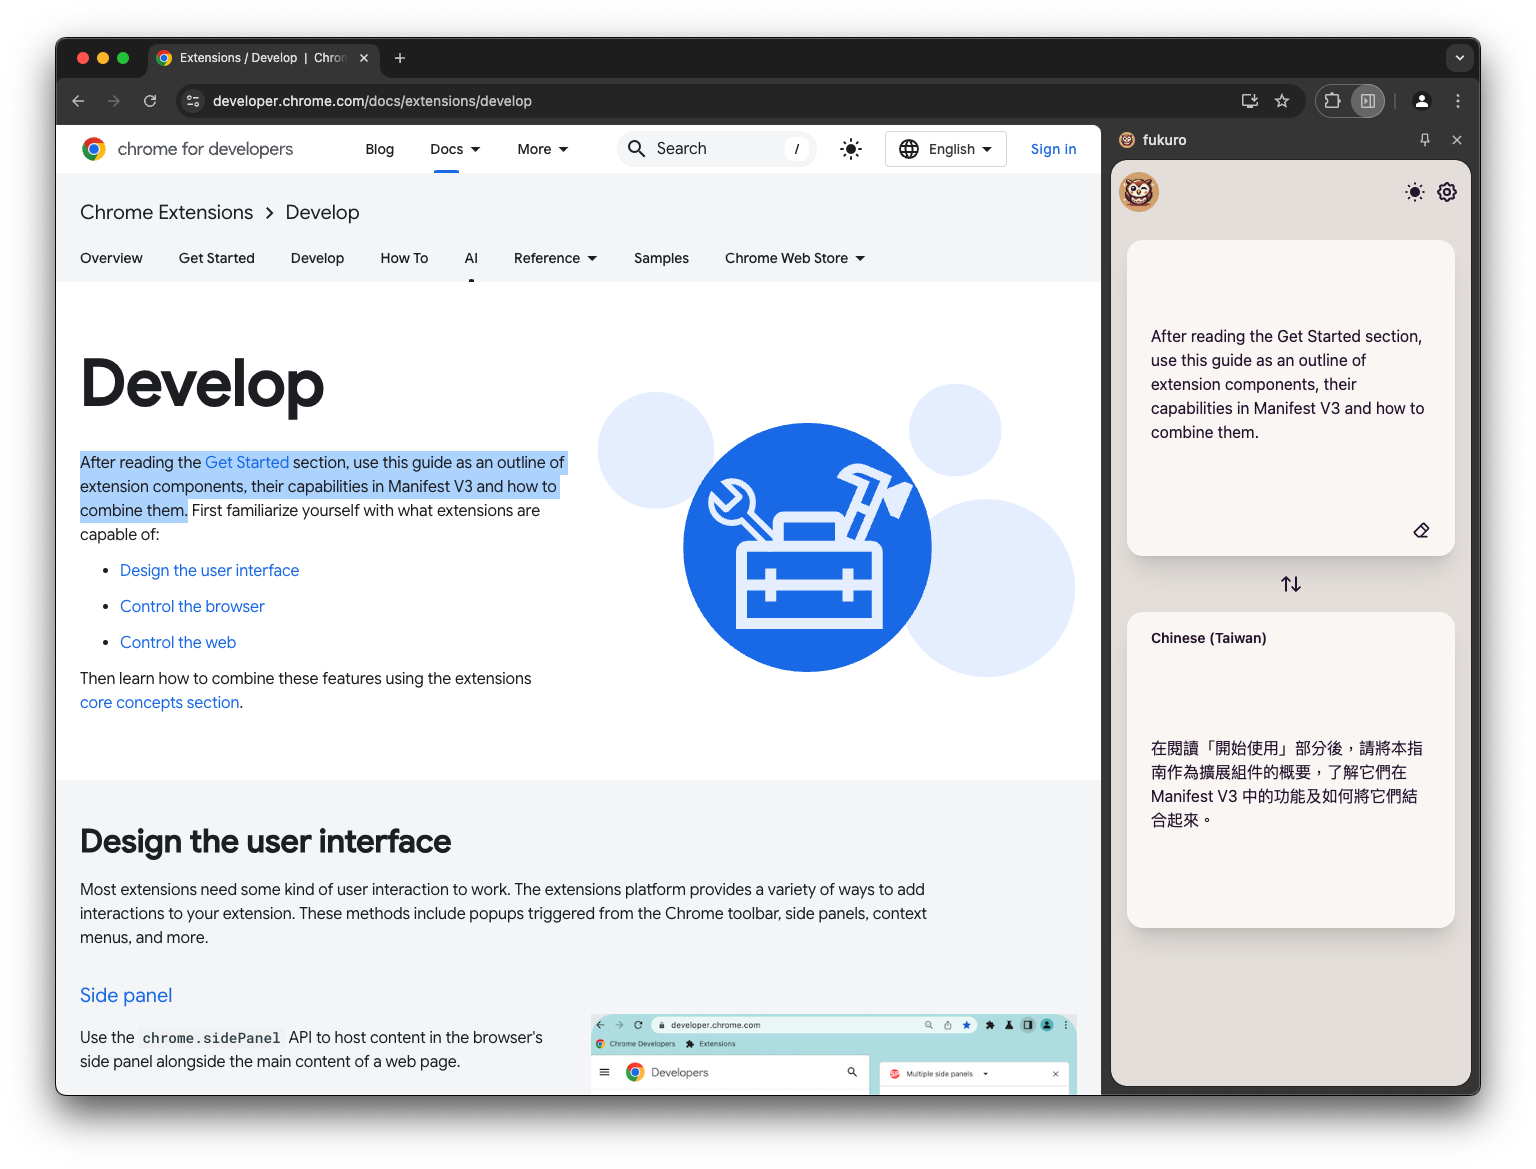Open the Chrome profile avatar icon
The width and height of the screenshot is (1536, 1169).
(1421, 100)
